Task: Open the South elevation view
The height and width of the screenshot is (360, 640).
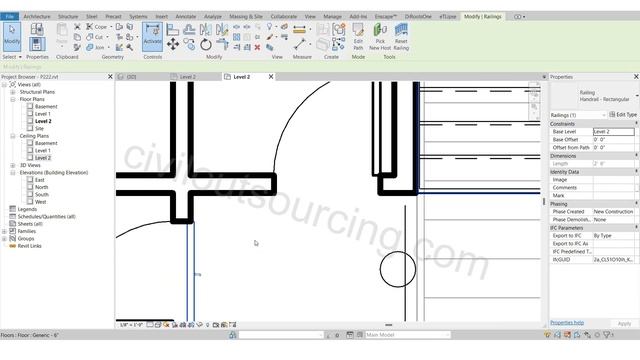Action: point(42,195)
